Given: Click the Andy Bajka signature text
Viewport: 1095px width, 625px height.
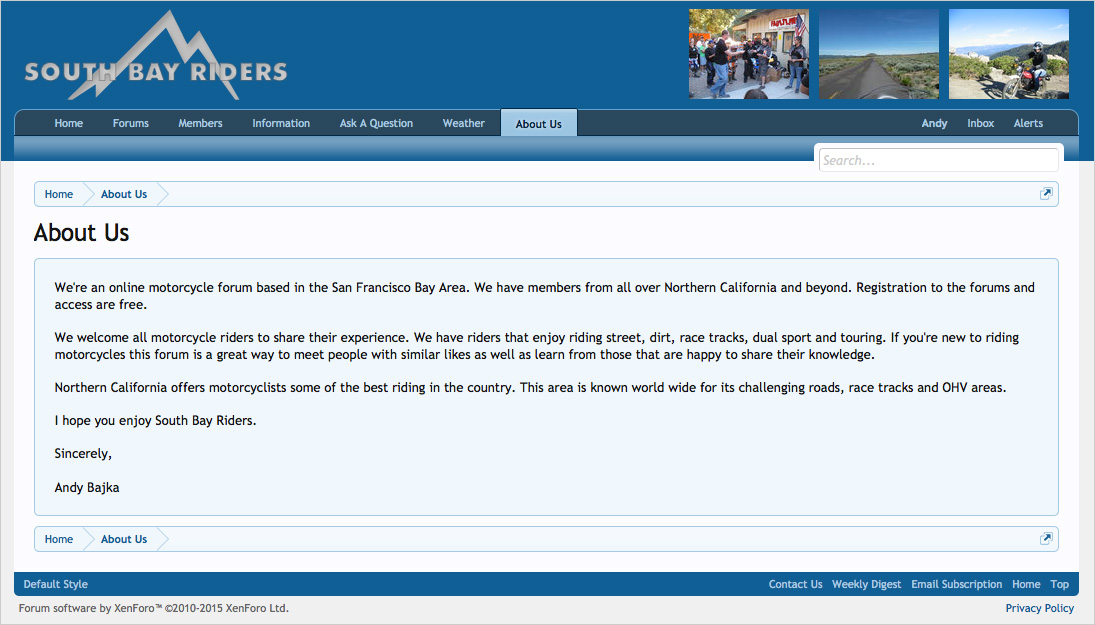Looking at the screenshot, I should [87, 487].
